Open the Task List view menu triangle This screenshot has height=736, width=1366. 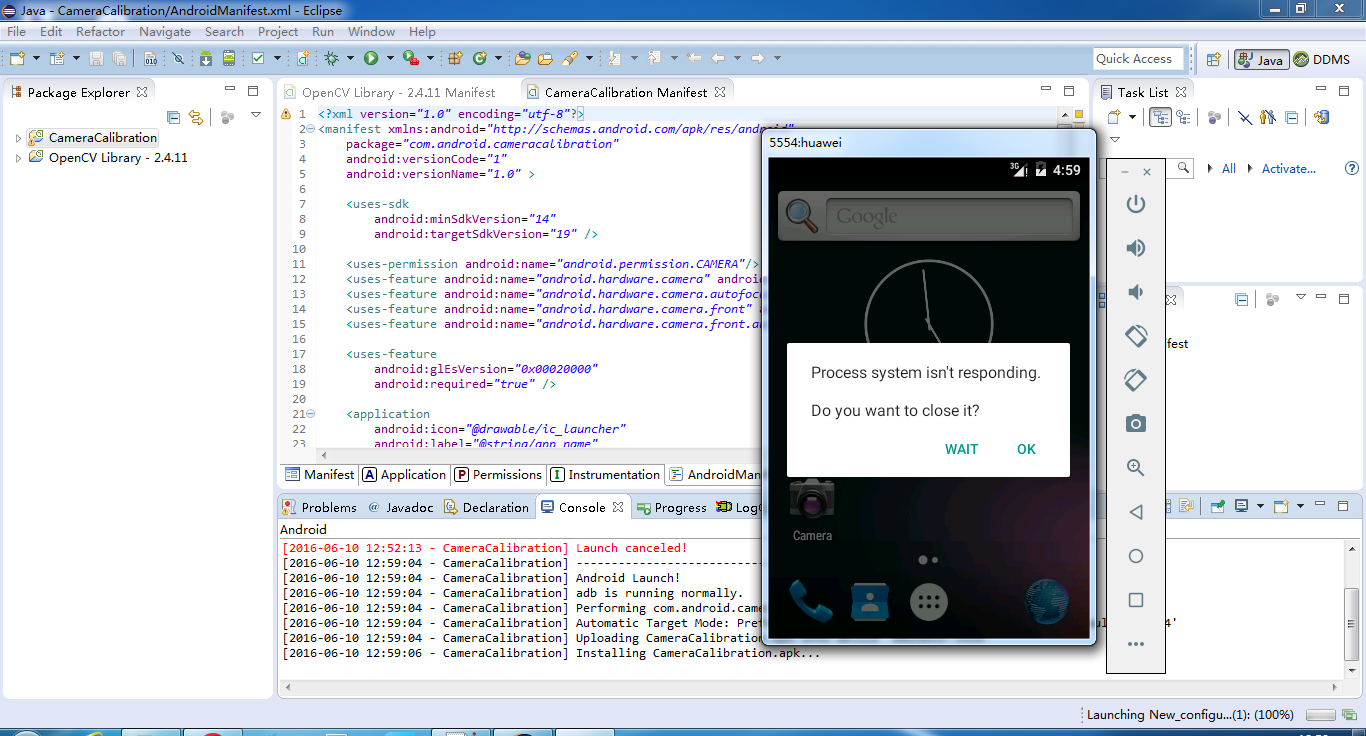[1115, 140]
